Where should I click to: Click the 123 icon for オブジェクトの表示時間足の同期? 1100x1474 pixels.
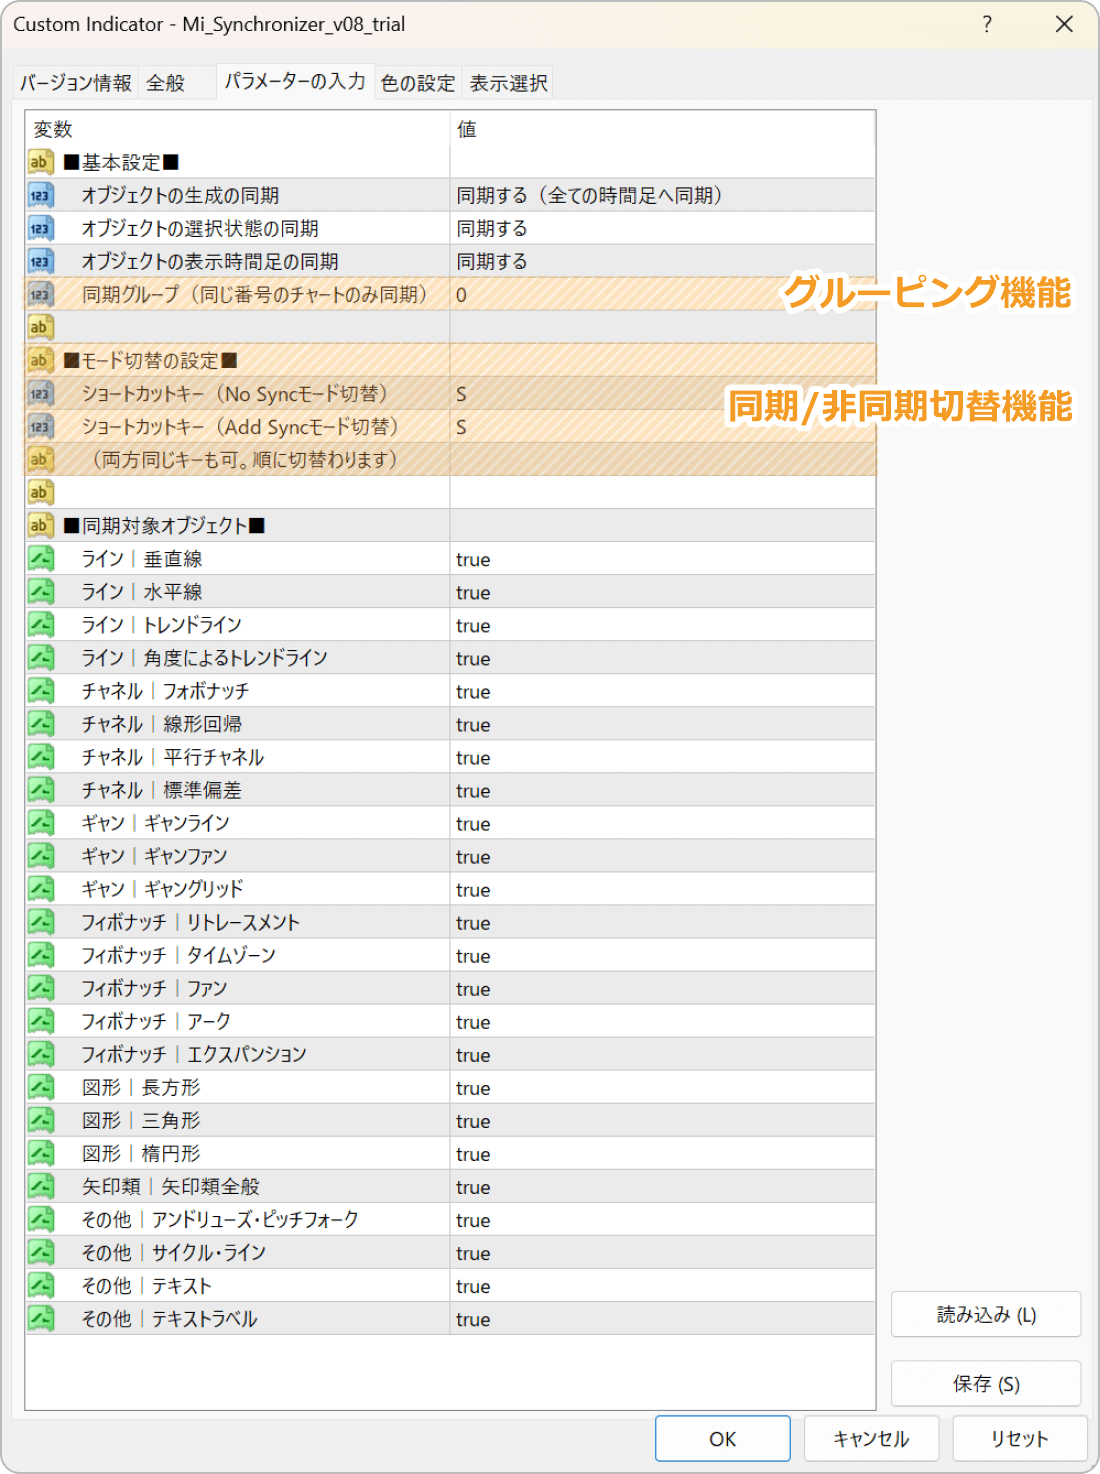(40, 261)
